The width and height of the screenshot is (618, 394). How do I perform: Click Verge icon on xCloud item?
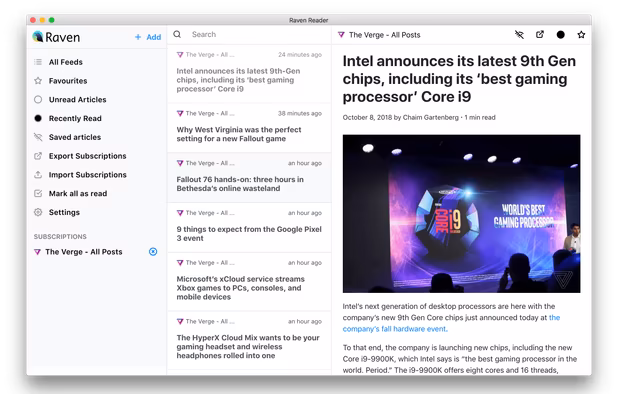(x=180, y=263)
